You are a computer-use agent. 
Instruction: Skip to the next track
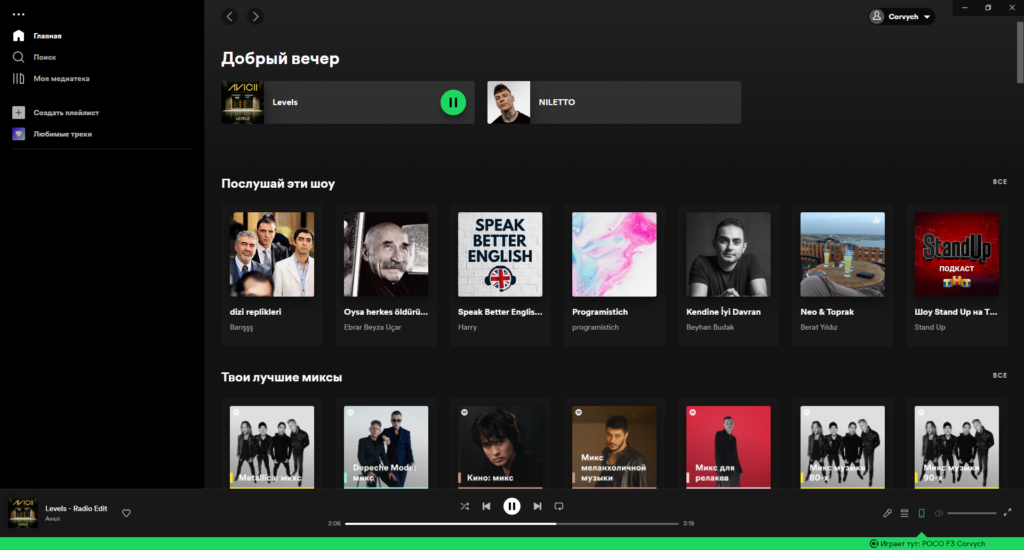point(537,506)
